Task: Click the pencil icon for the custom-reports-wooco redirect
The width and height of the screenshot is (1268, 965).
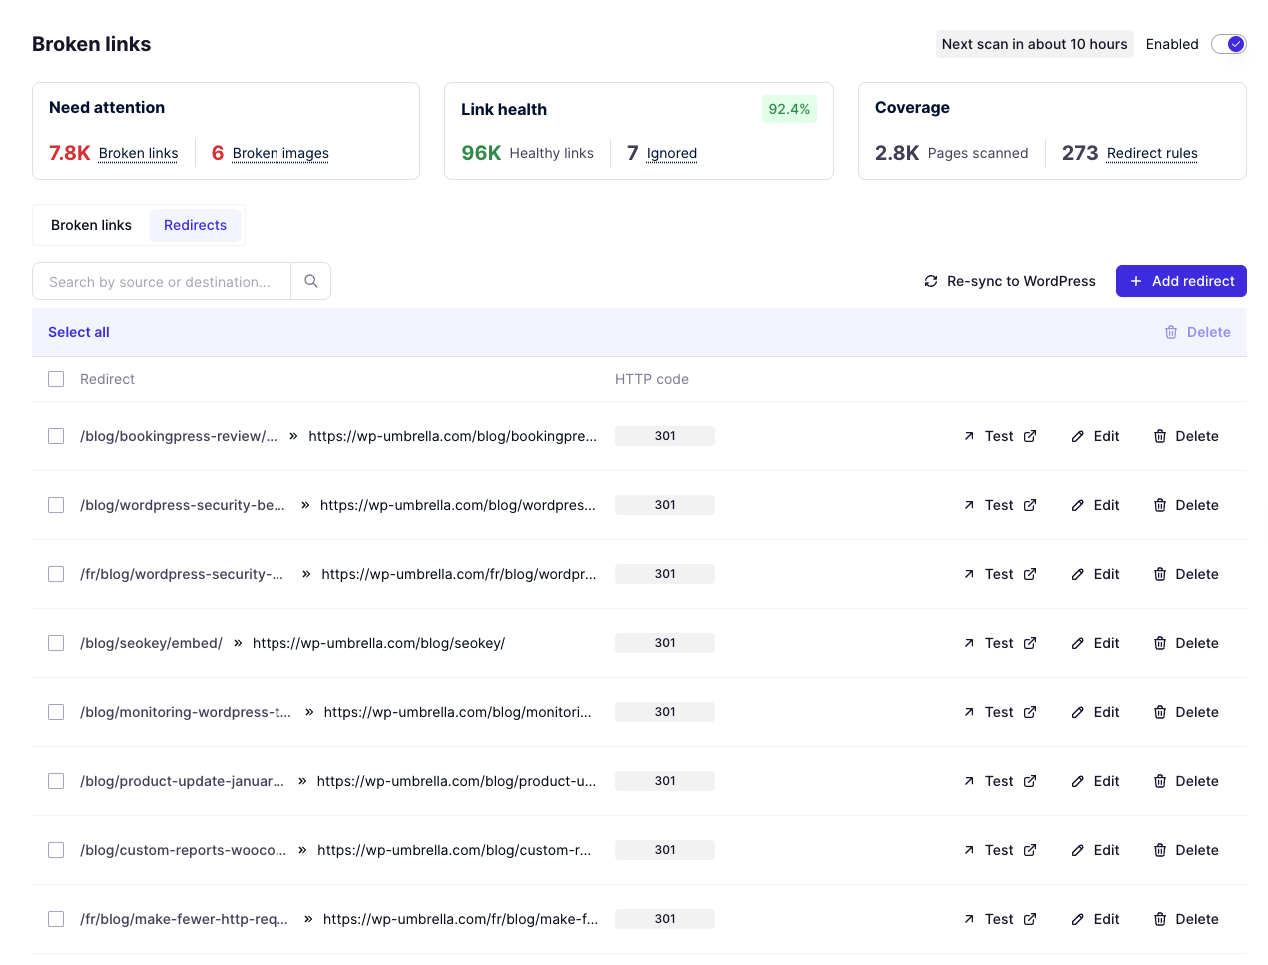Action: pyautogui.click(x=1078, y=850)
